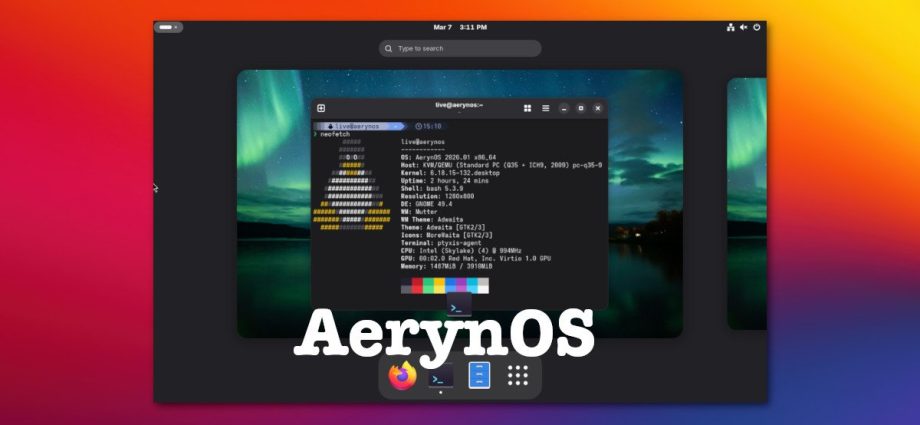Image resolution: width=920 pixels, height=425 pixels.
Task: Open the power icon in the top bar
Action: 757,27
